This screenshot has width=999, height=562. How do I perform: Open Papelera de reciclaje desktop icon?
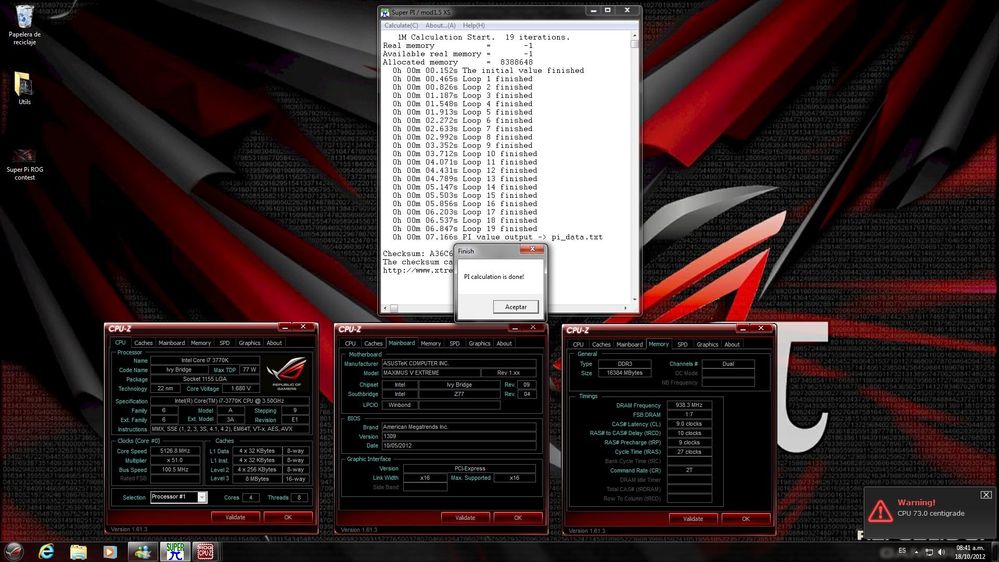click(24, 24)
